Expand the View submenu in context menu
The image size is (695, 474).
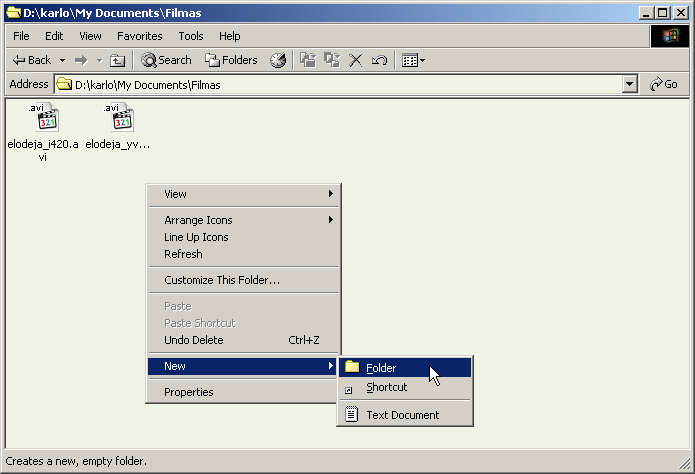pyautogui.click(x=243, y=194)
